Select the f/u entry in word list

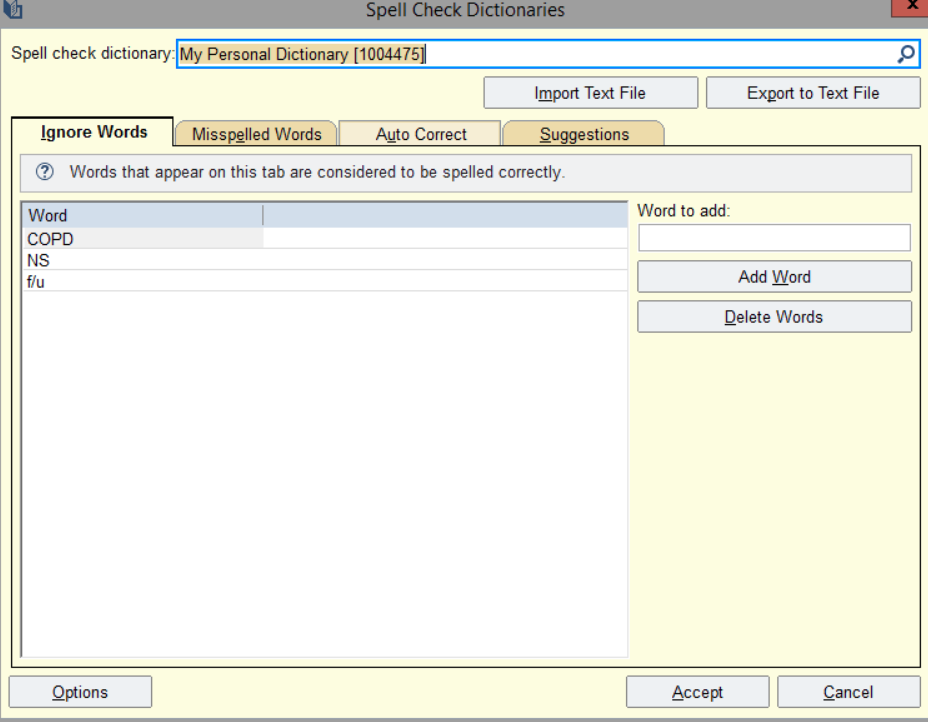pyautogui.click(x=37, y=281)
